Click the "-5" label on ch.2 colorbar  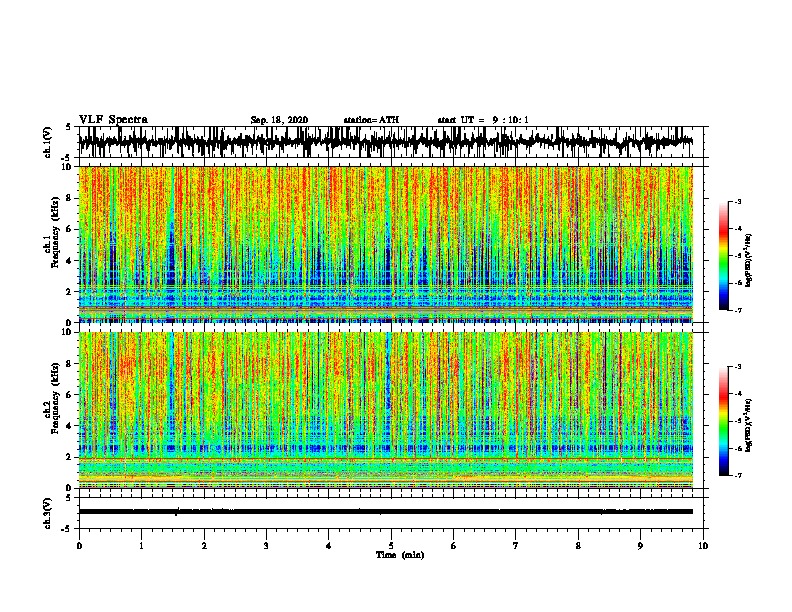(737, 421)
